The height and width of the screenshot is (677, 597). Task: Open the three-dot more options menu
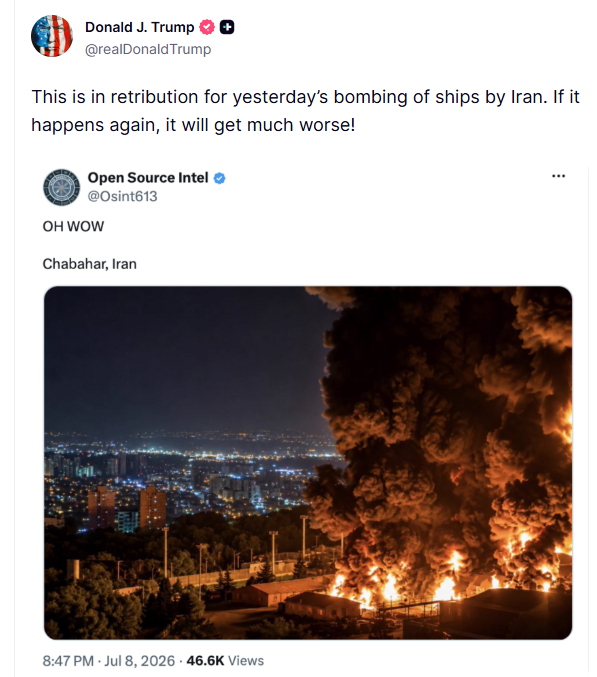pyautogui.click(x=558, y=176)
